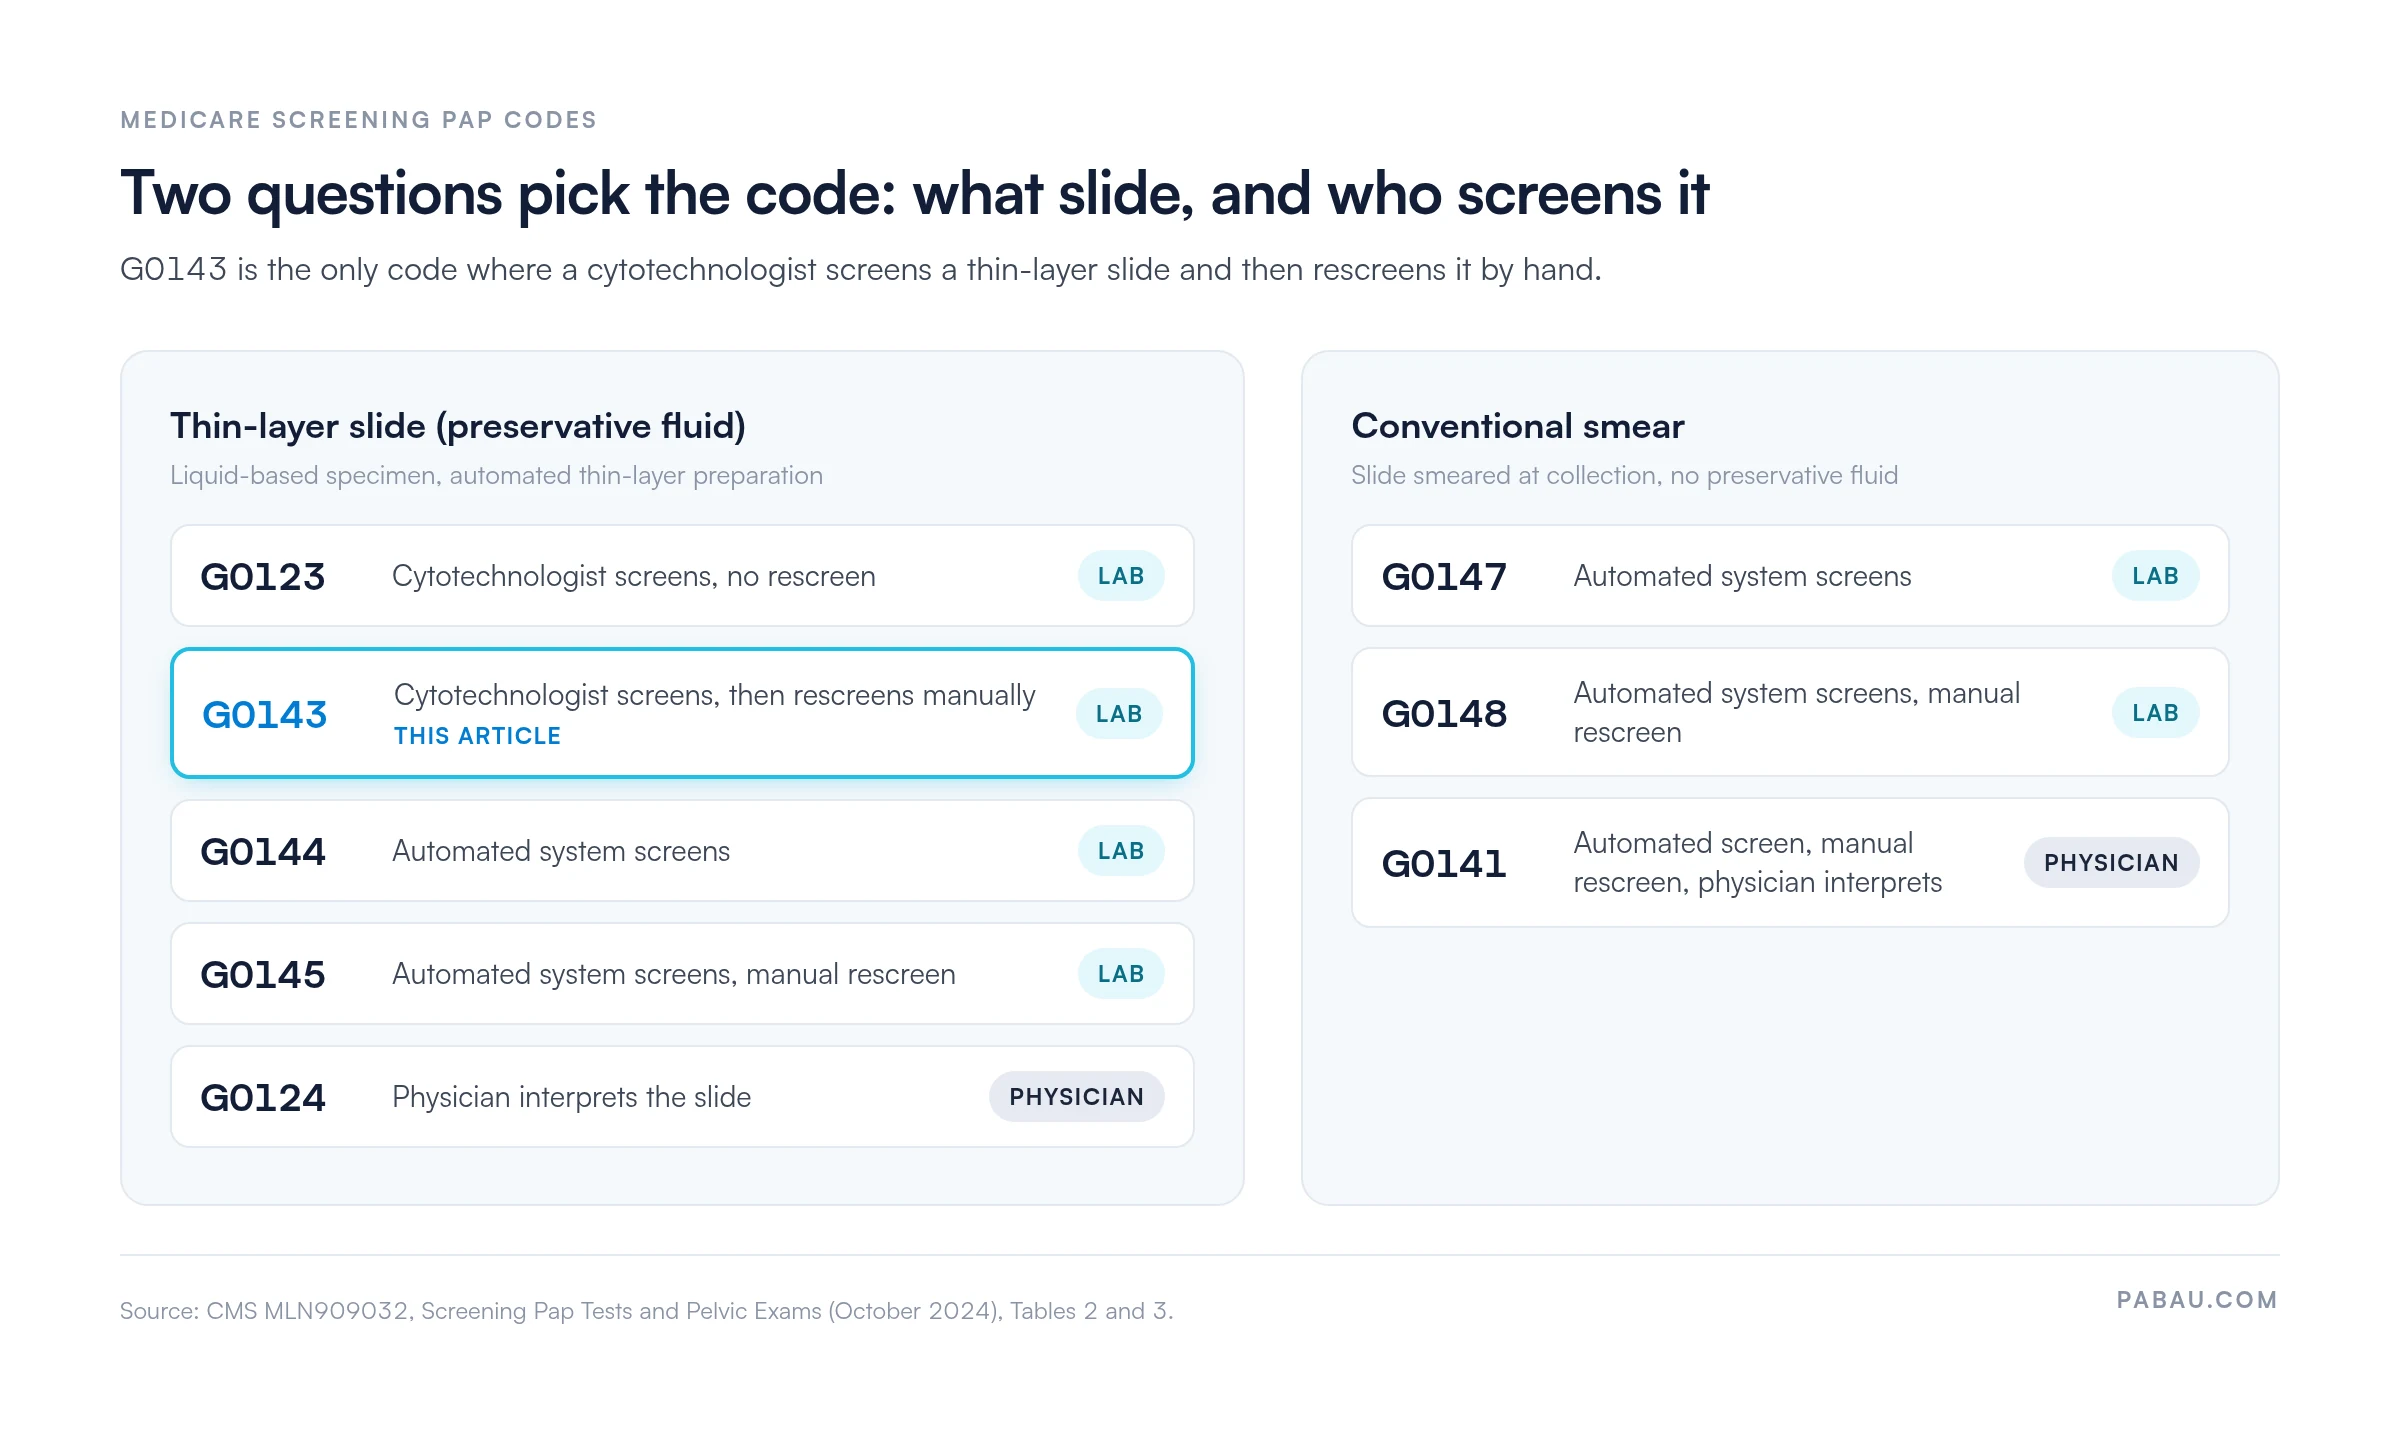The width and height of the screenshot is (2400, 1430).
Task: Select the G0147 conventional smear row
Action: pos(1790,576)
